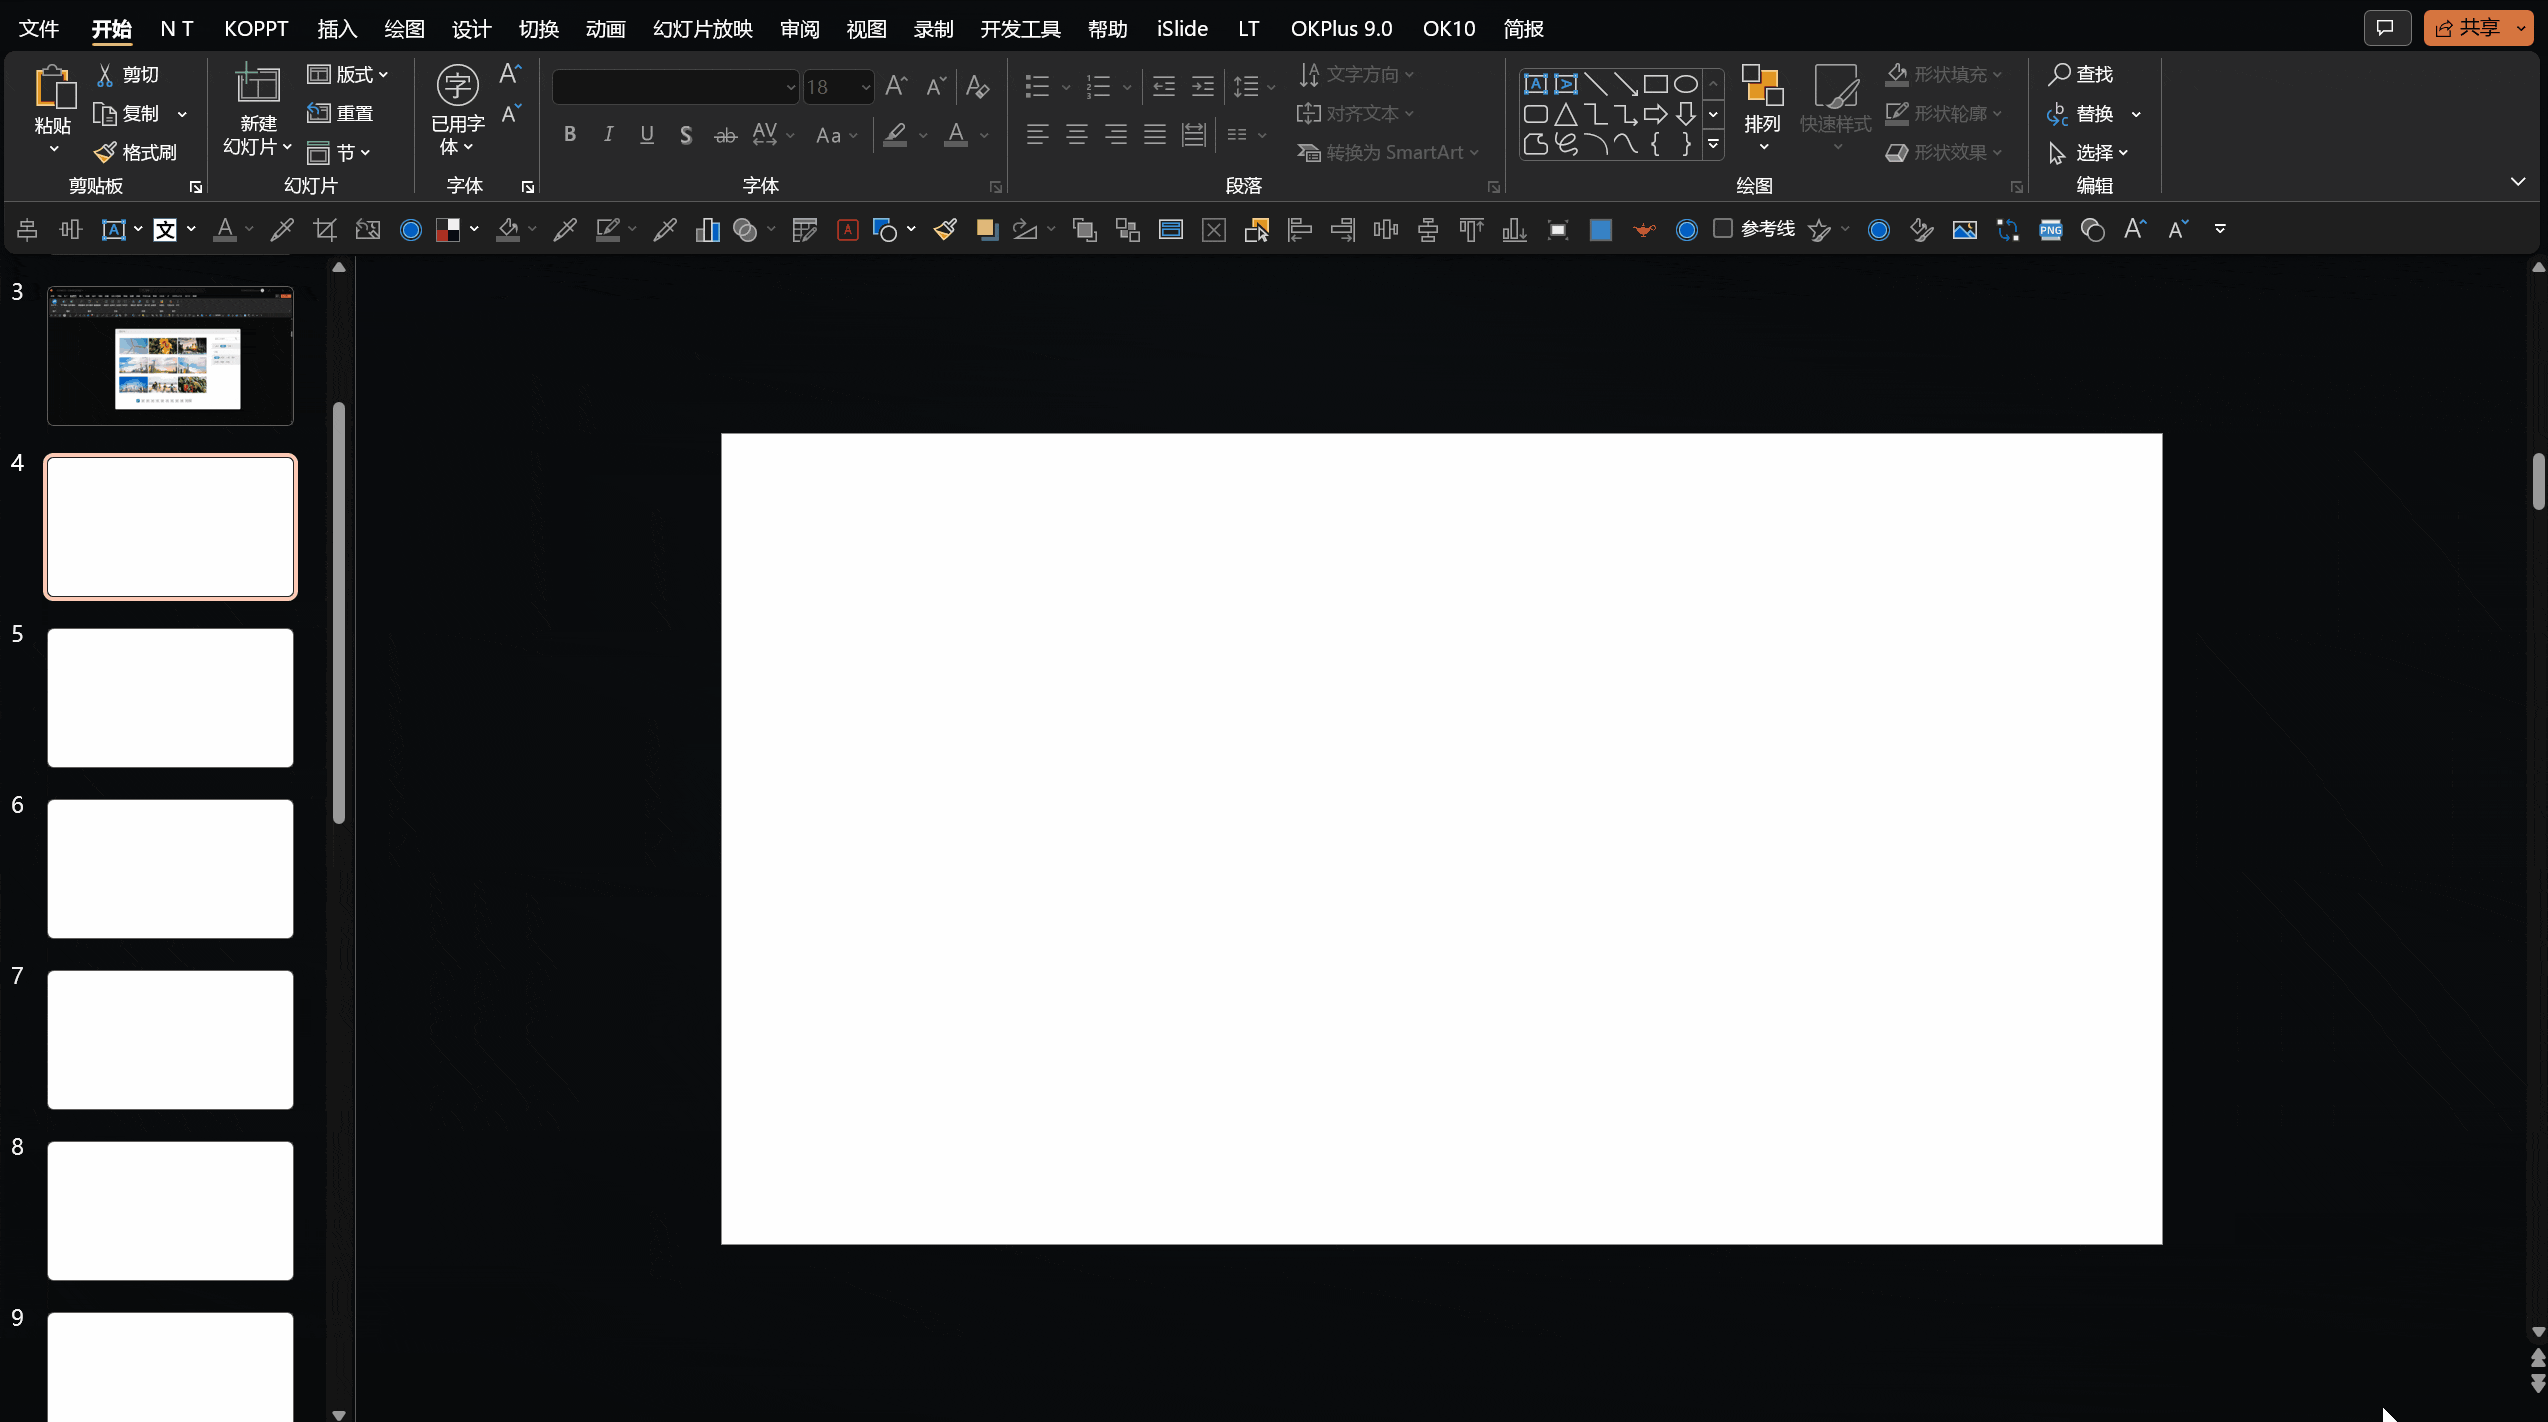Click the Reset (重置) slide button
This screenshot has width=2548, height=1422.
pyautogui.click(x=340, y=113)
